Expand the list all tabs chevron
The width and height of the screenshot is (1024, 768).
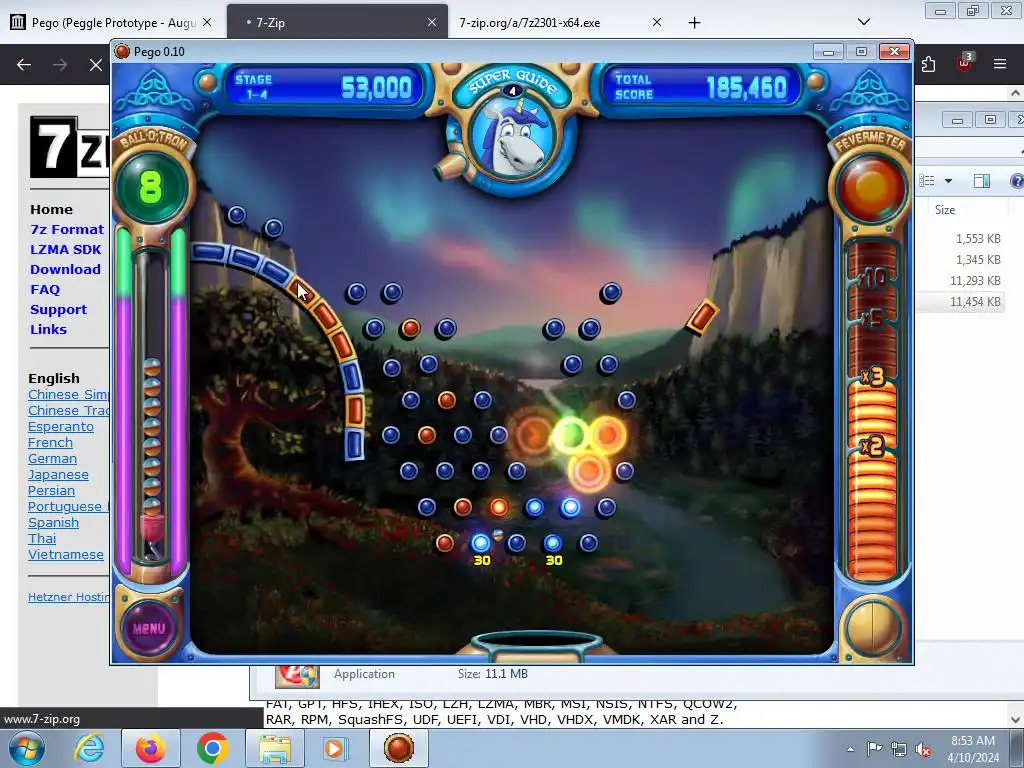[x=864, y=22]
